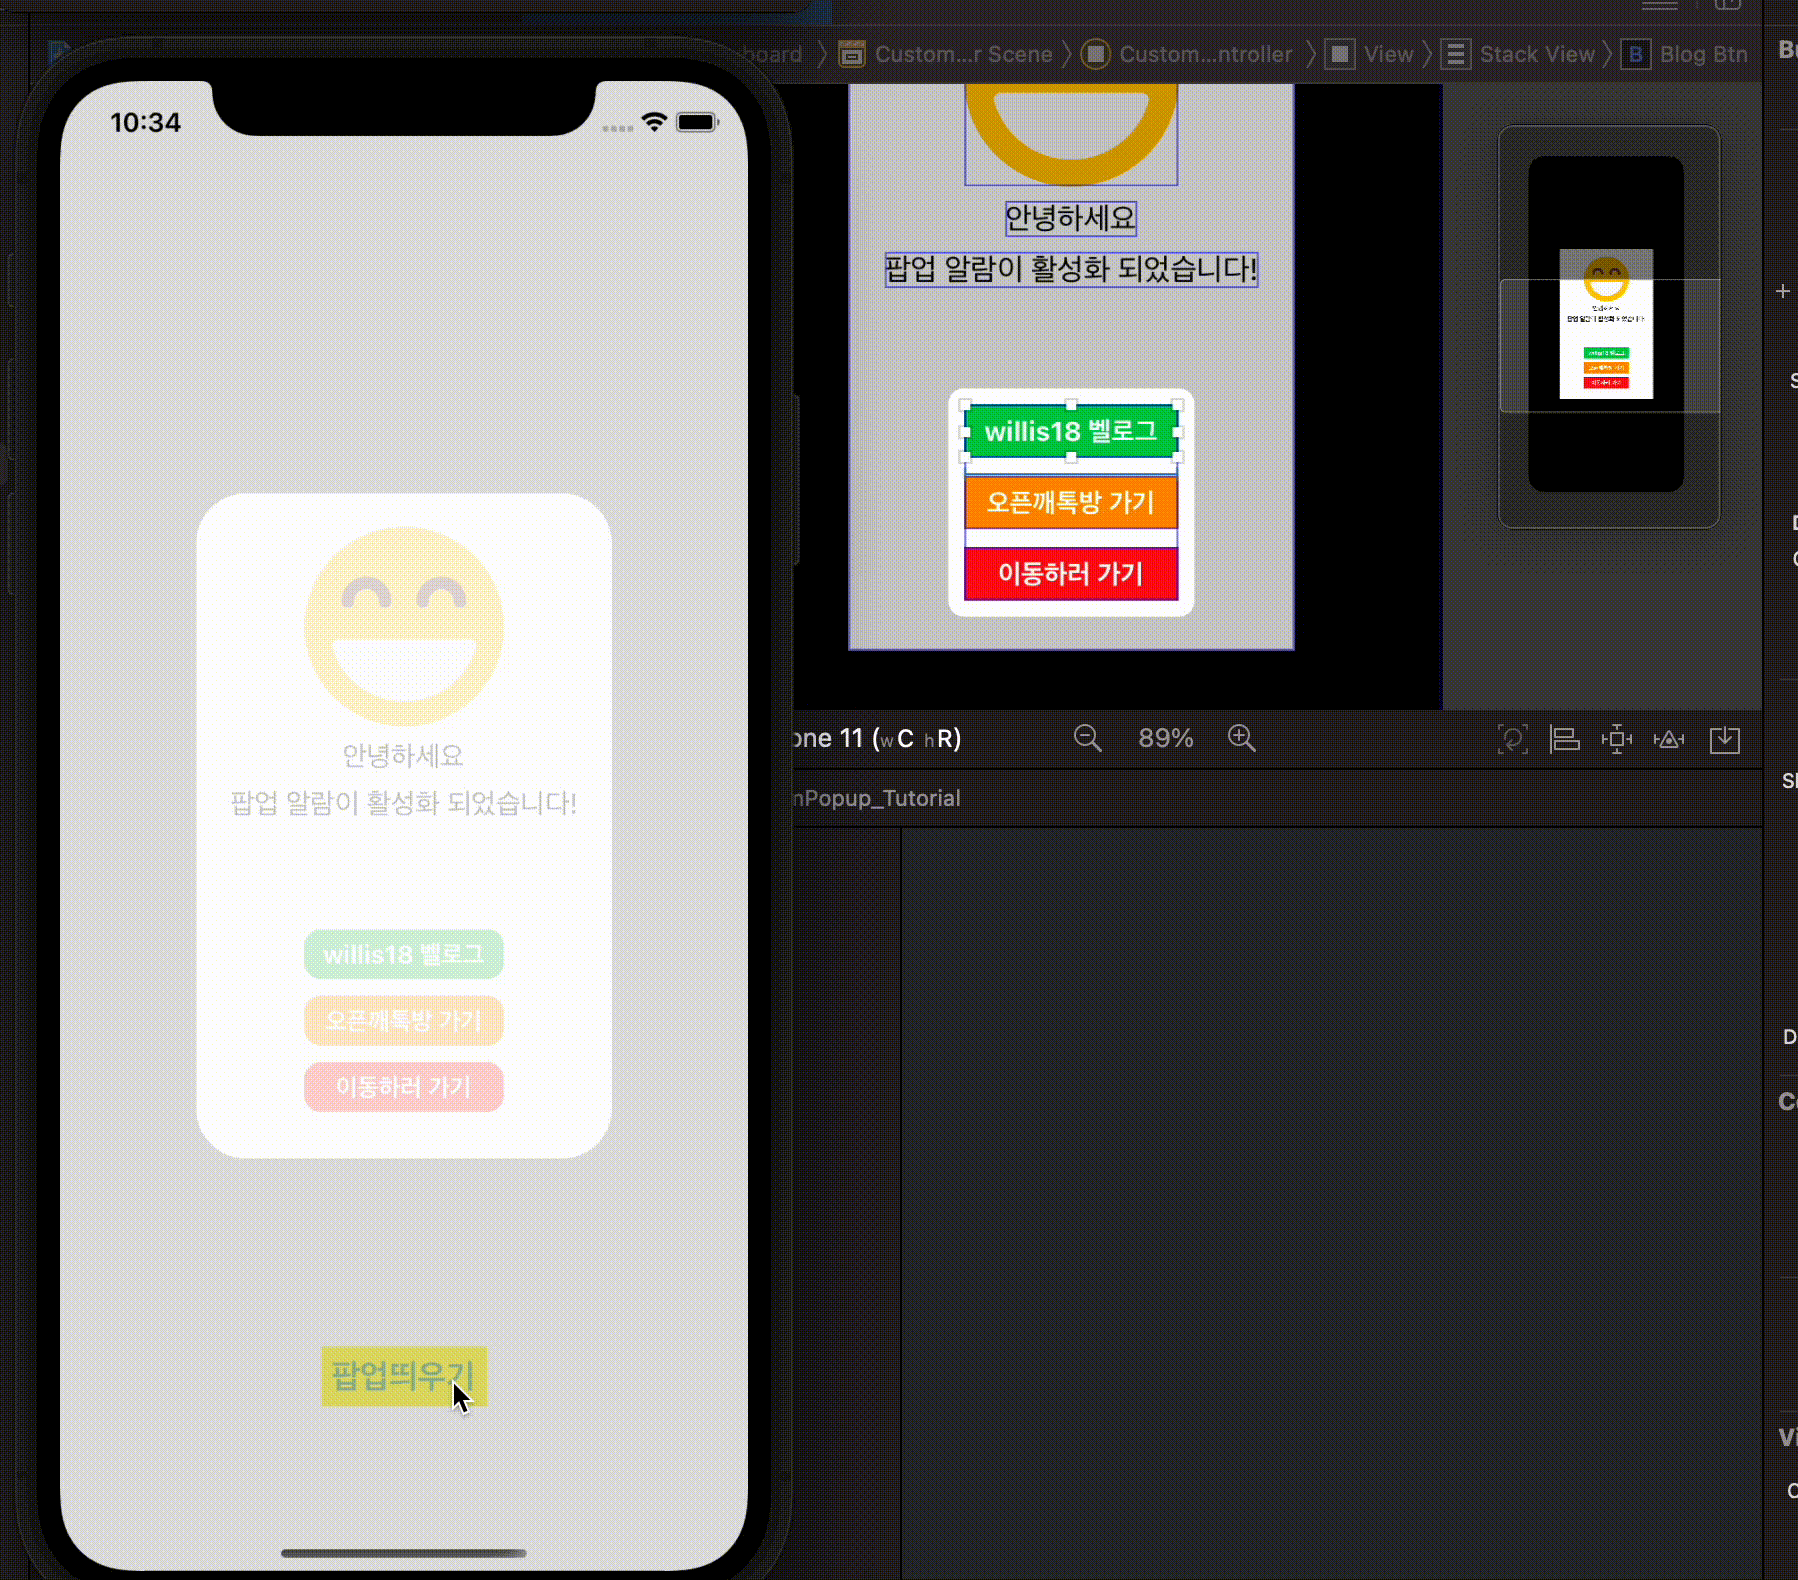Click the 팝업띄우기 button in the simulator

click(403, 1376)
